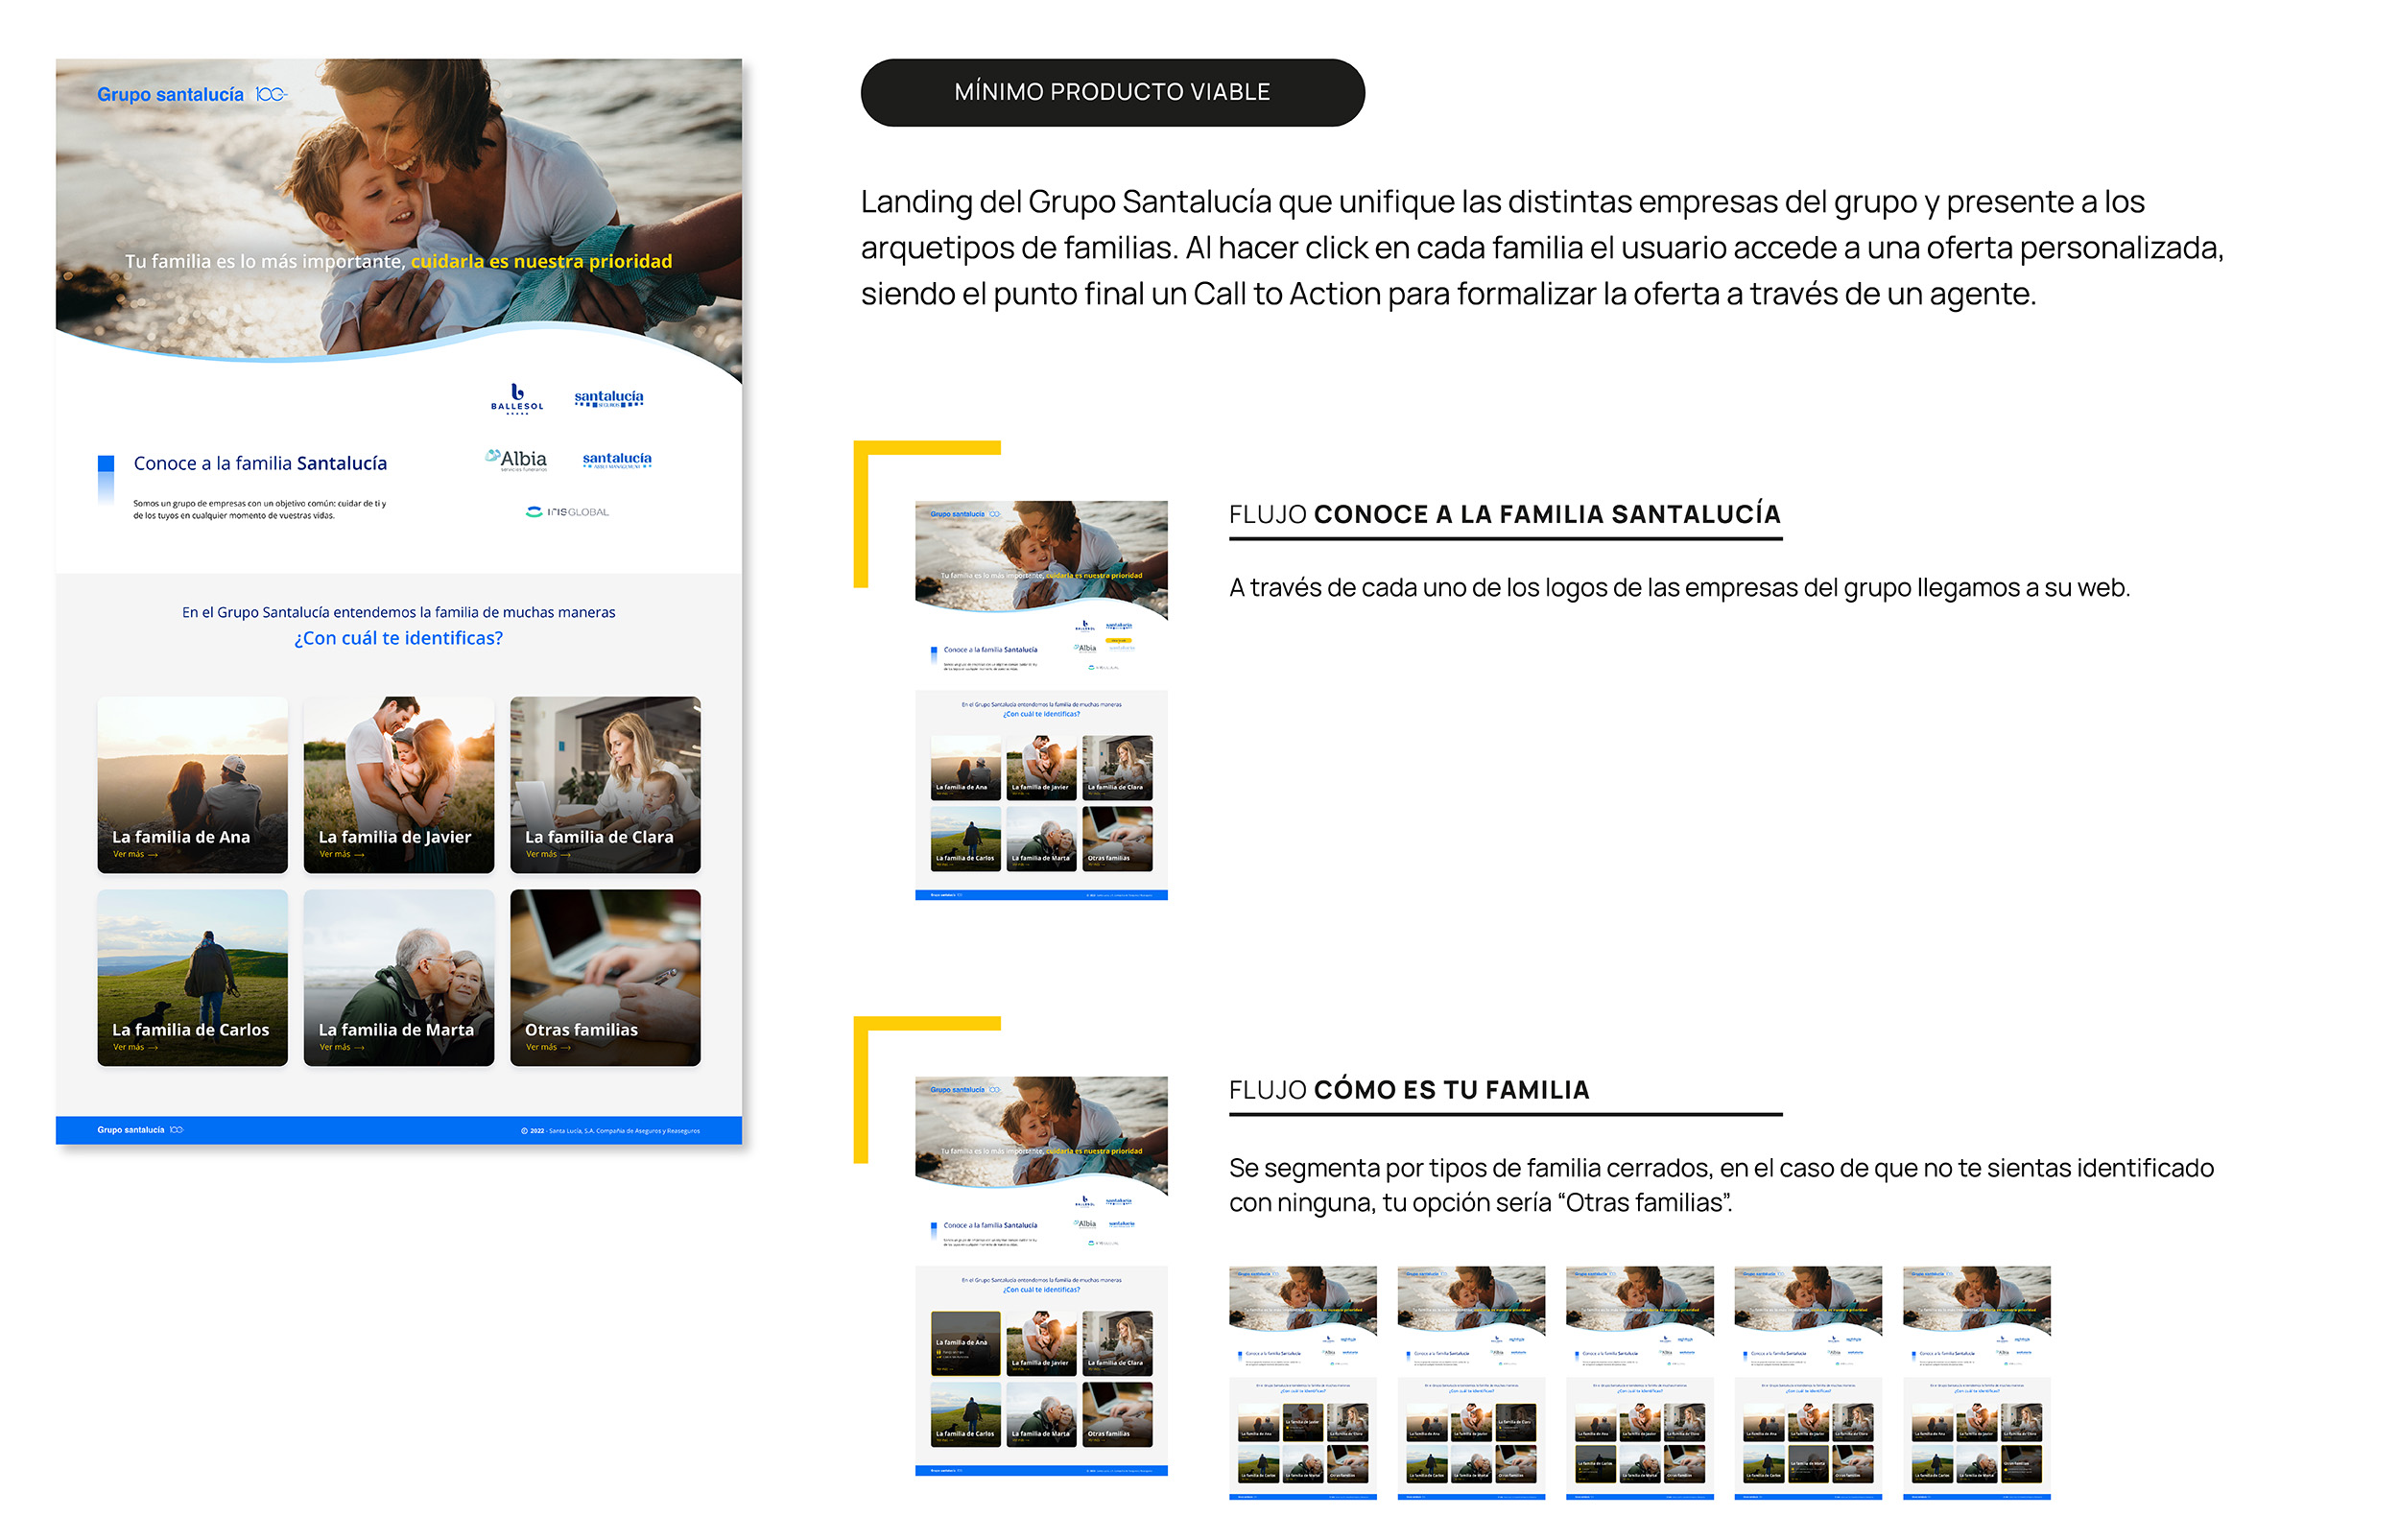
Task: Select the third small mockup in the bottom row
Action: click(1639, 1382)
